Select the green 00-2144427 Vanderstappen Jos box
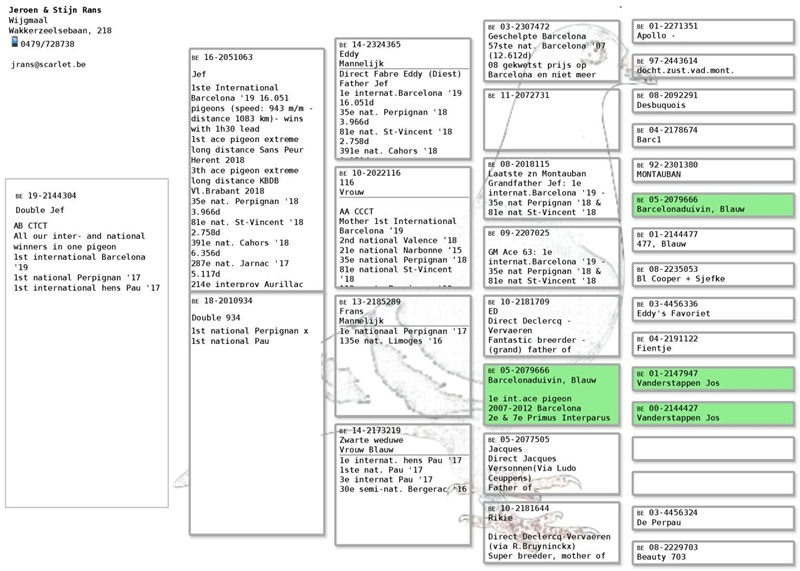This screenshot has height=571, width=800. [713, 413]
